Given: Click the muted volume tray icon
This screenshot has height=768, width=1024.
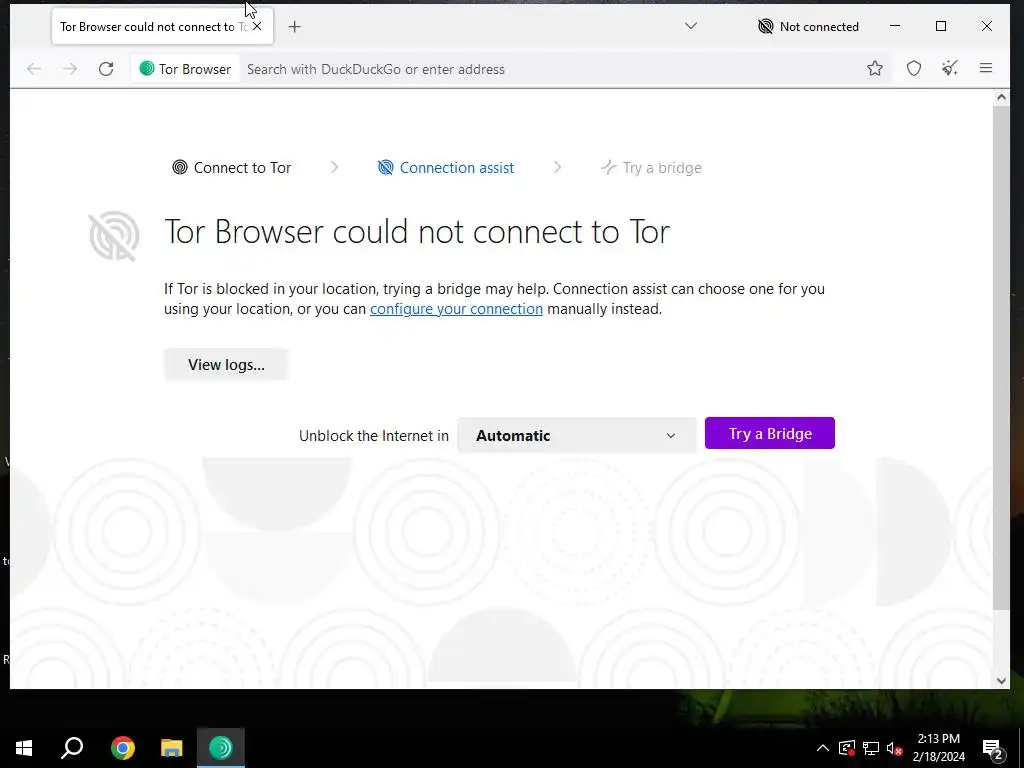Looking at the screenshot, I should (895, 748).
